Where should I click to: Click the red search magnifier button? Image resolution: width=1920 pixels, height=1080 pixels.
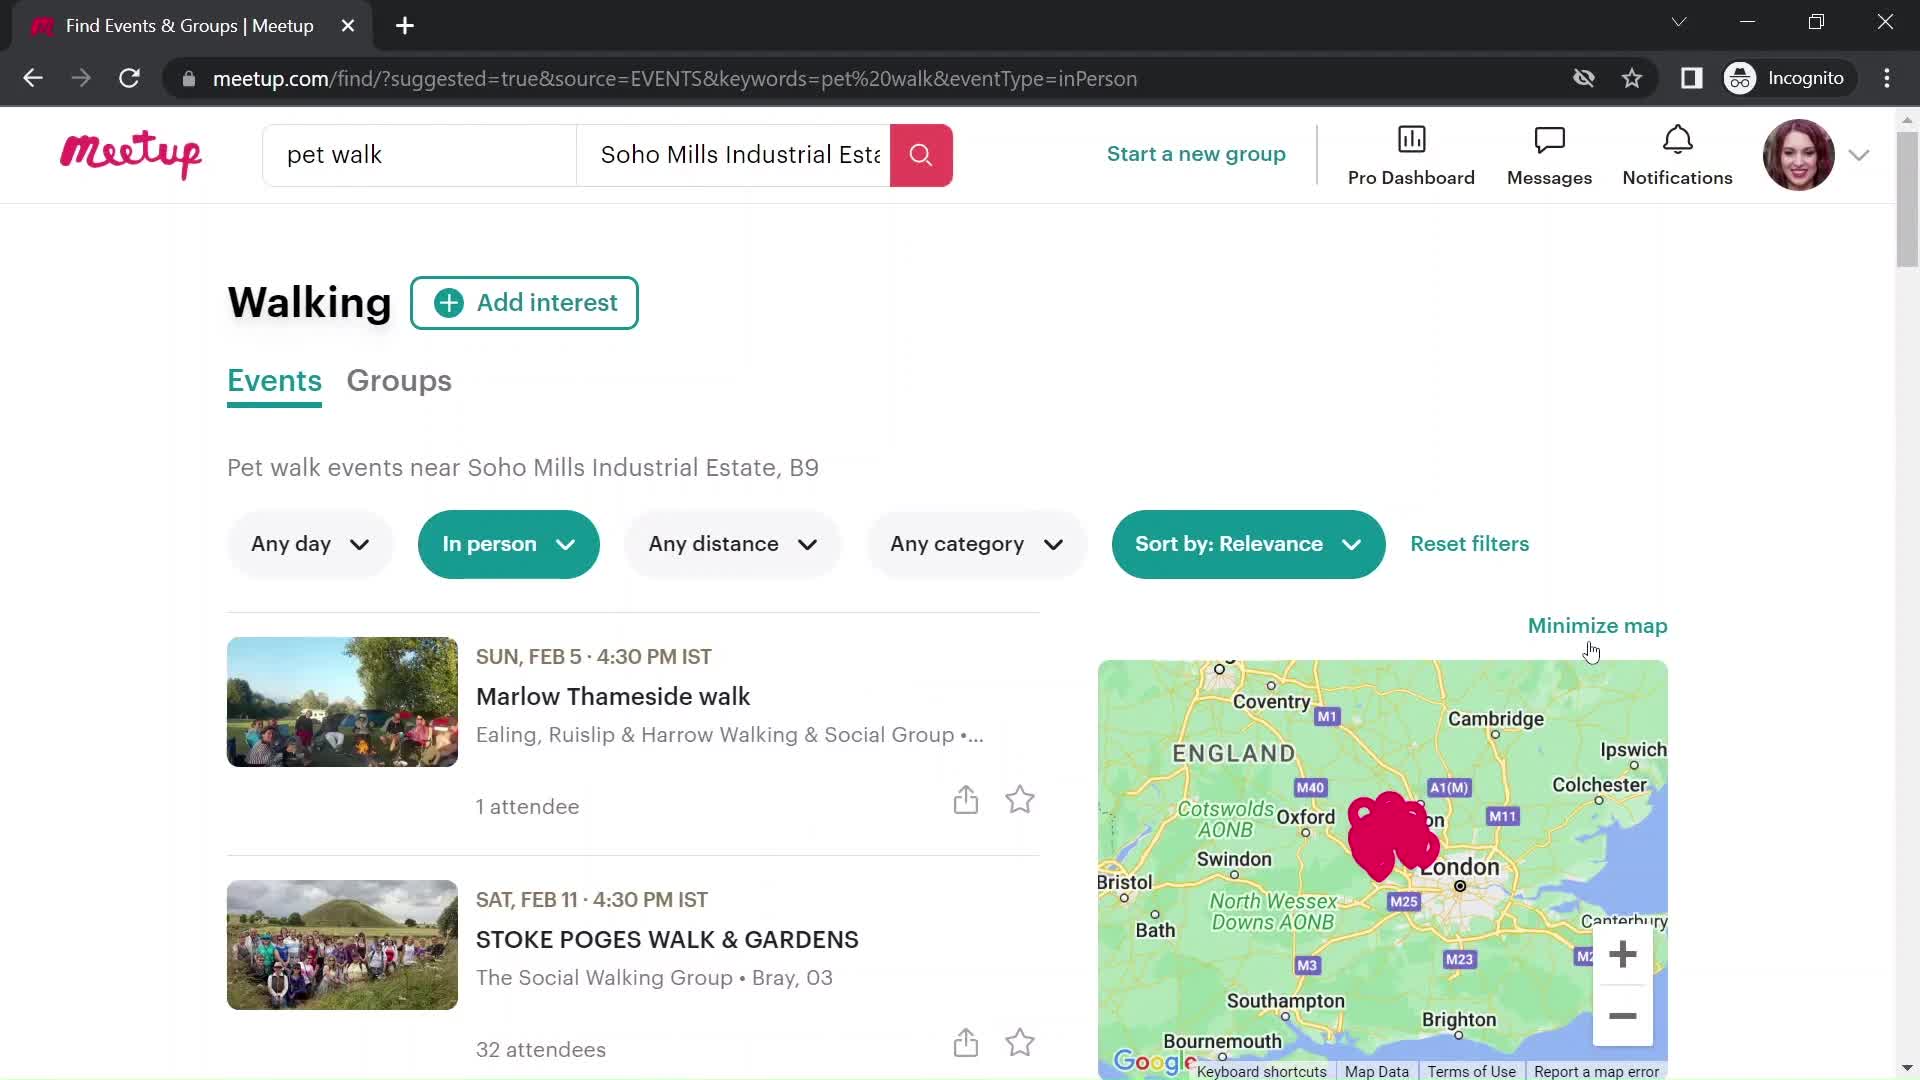coord(921,155)
